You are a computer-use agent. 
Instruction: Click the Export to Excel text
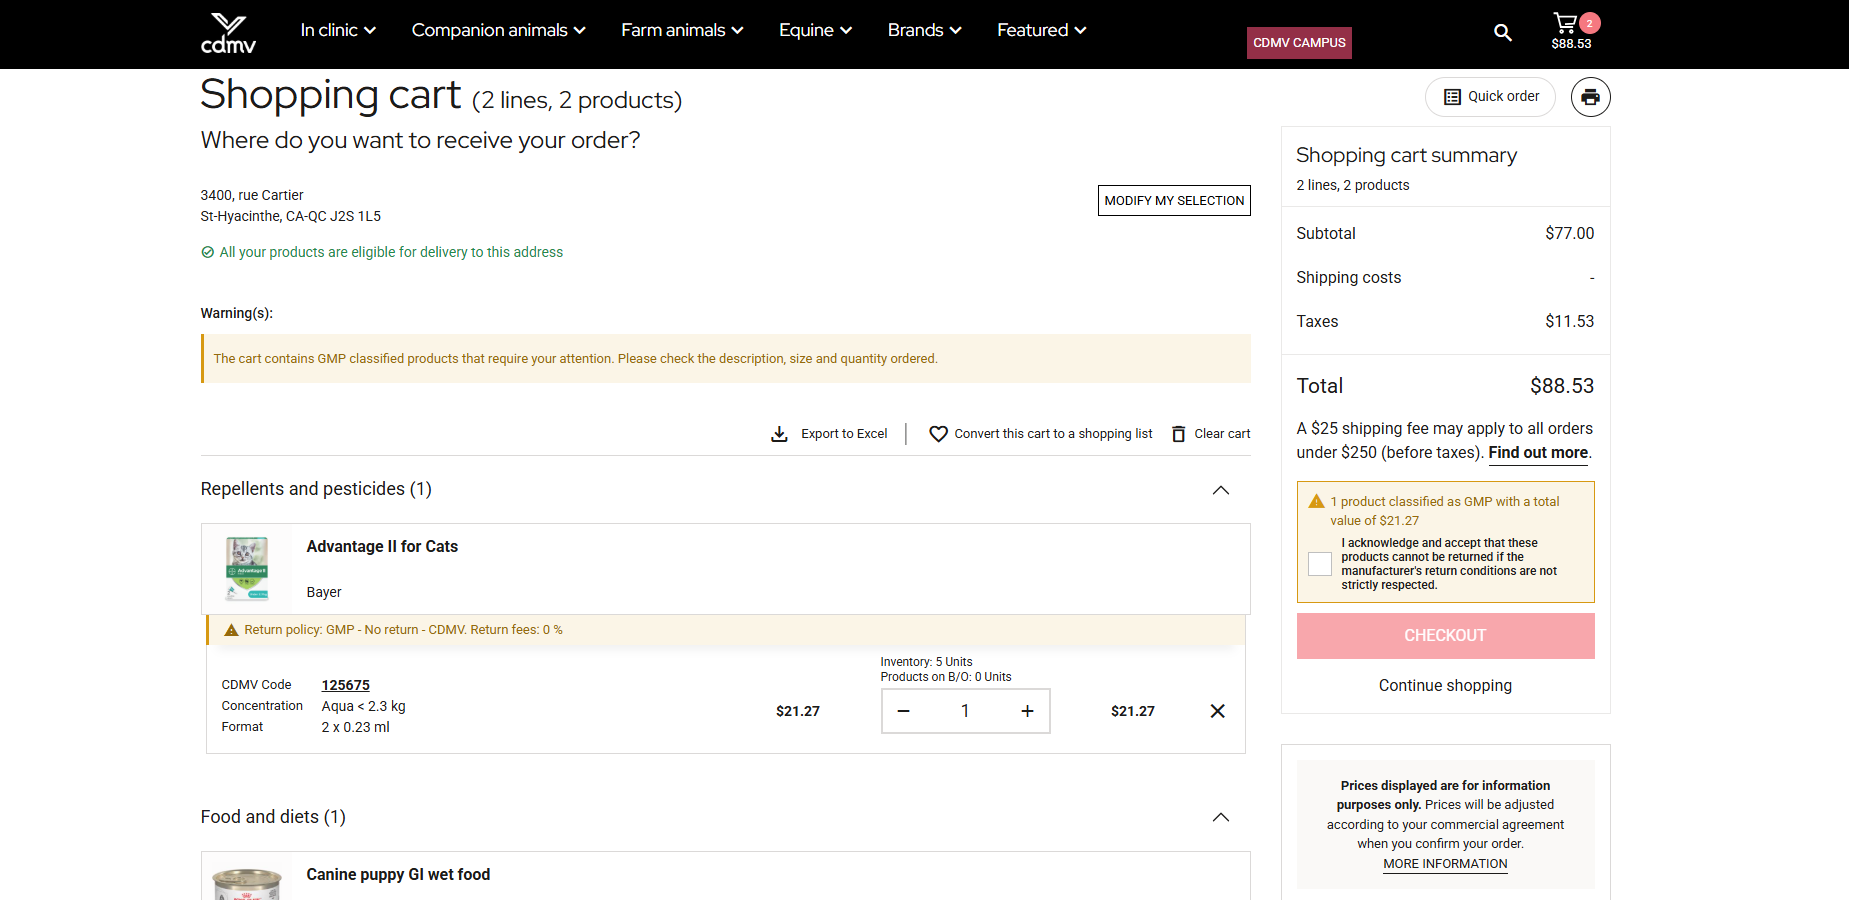[x=844, y=434]
